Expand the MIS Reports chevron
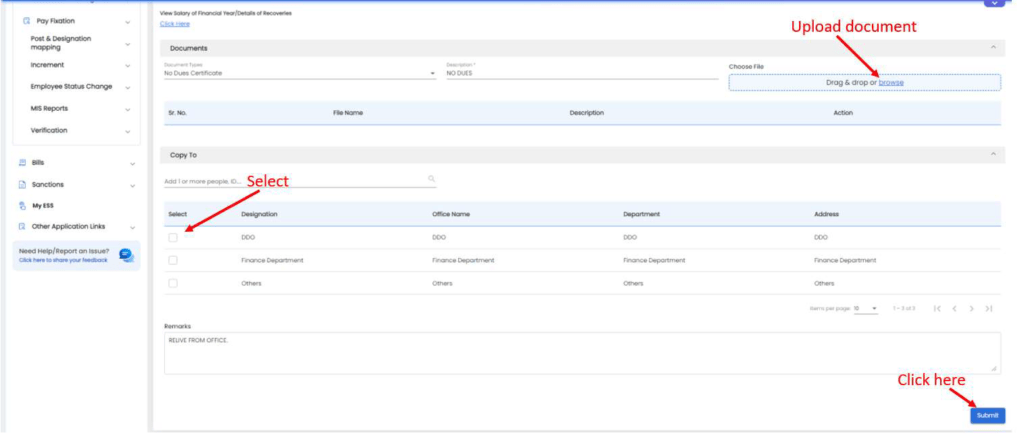This screenshot has width=1024, height=448. (127, 109)
